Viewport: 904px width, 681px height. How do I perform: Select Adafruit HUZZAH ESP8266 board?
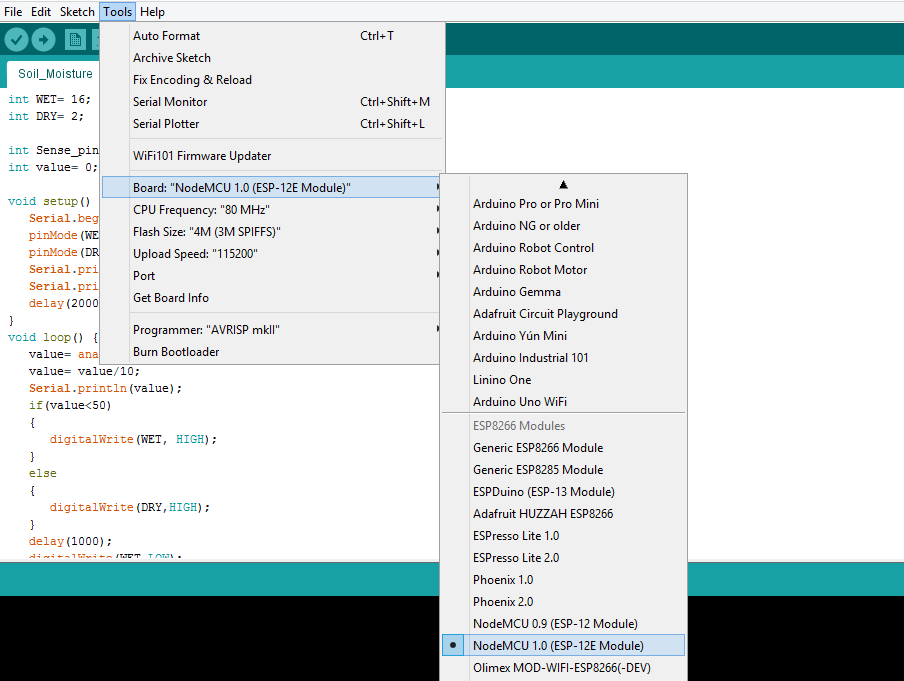(x=543, y=514)
